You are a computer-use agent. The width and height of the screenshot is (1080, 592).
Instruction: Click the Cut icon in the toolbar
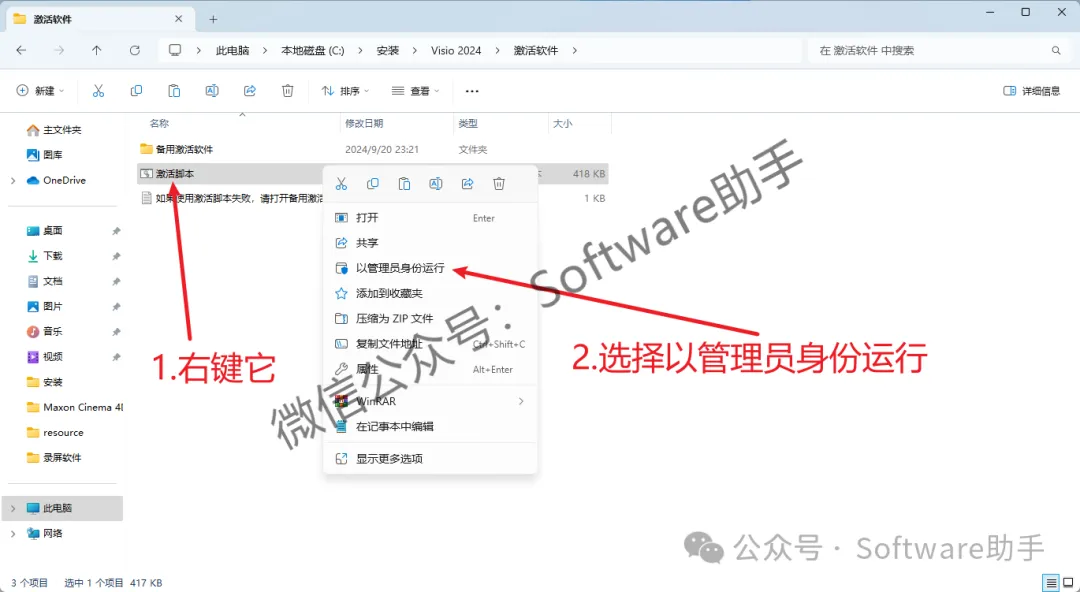[x=98, y=91]
